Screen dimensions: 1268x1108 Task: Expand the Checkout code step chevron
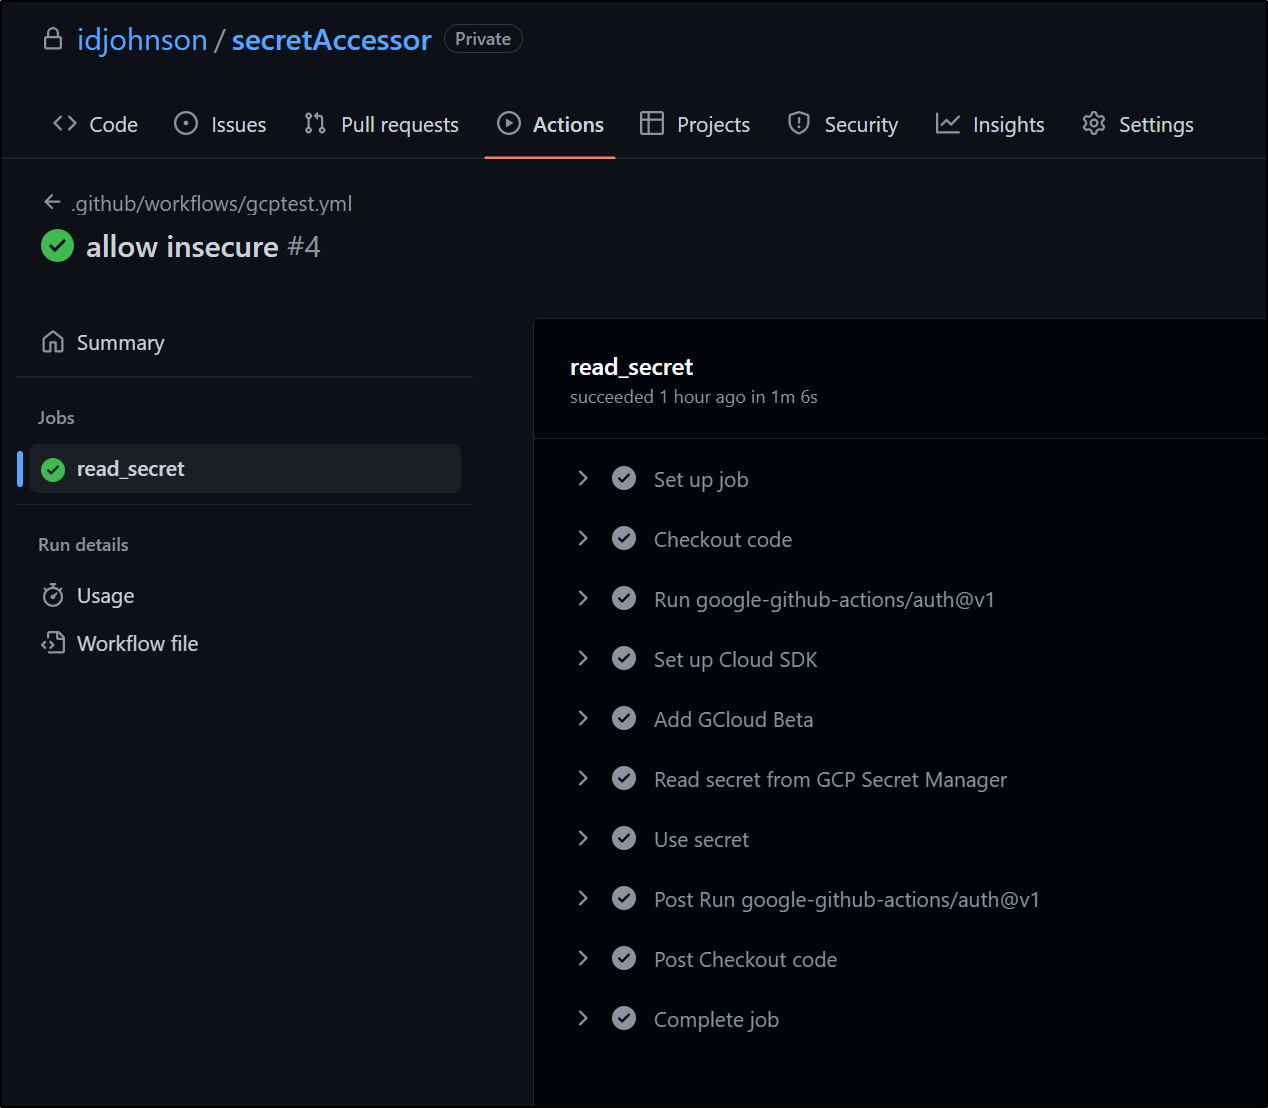point(583,538)
